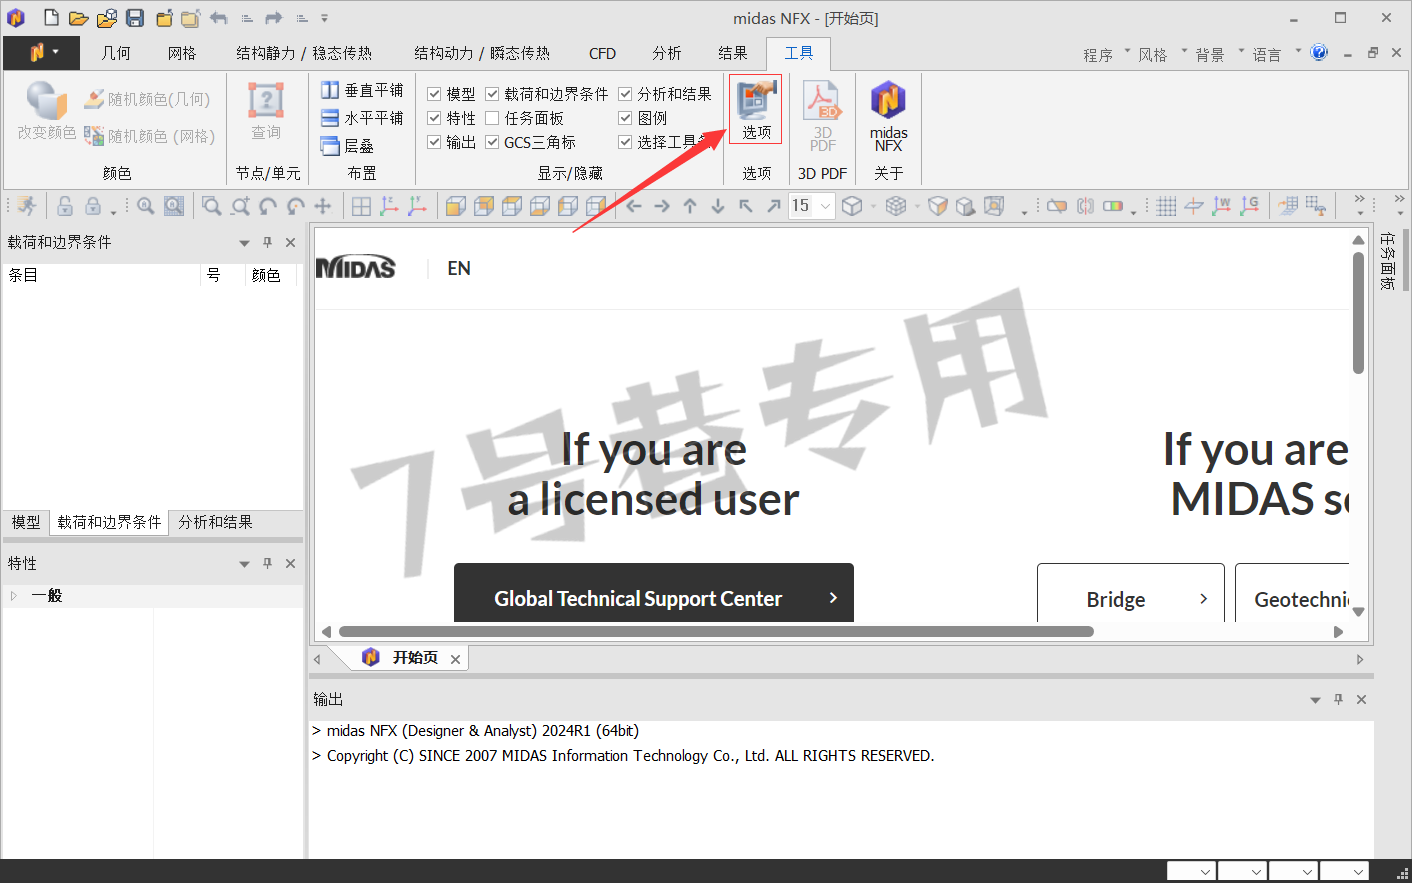This screenshot has height=883, width=1412.
Task: Click the Undo arrow icon
Action: click(219, 18)
